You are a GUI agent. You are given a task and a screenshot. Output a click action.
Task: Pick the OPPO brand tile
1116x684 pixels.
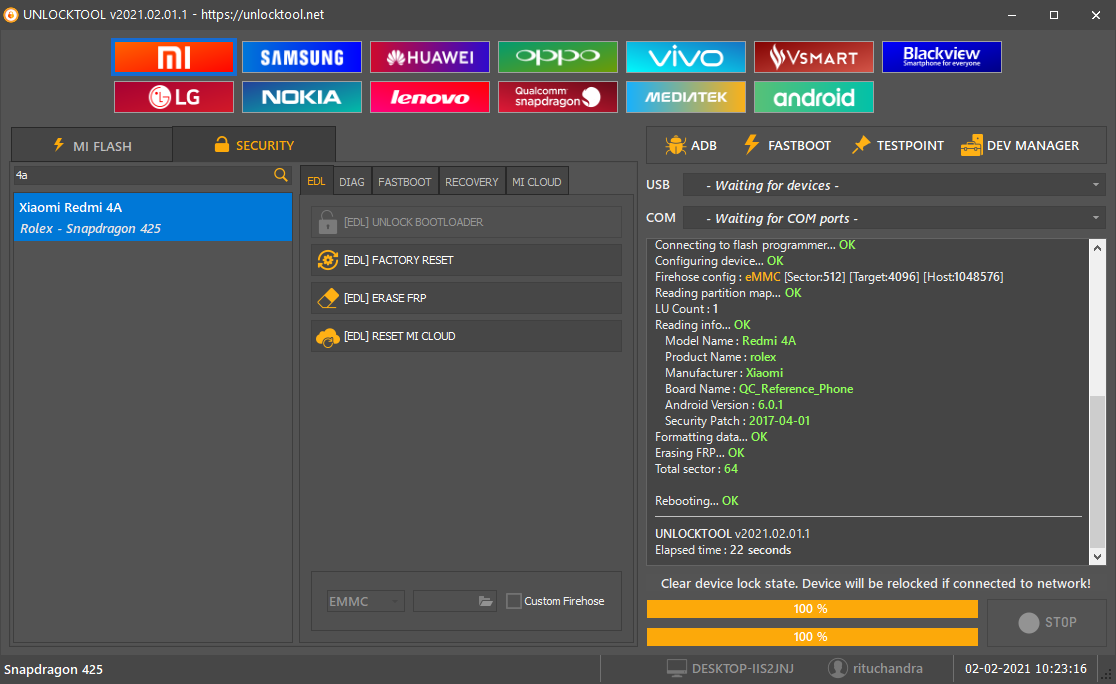click(x=558, y=57)
